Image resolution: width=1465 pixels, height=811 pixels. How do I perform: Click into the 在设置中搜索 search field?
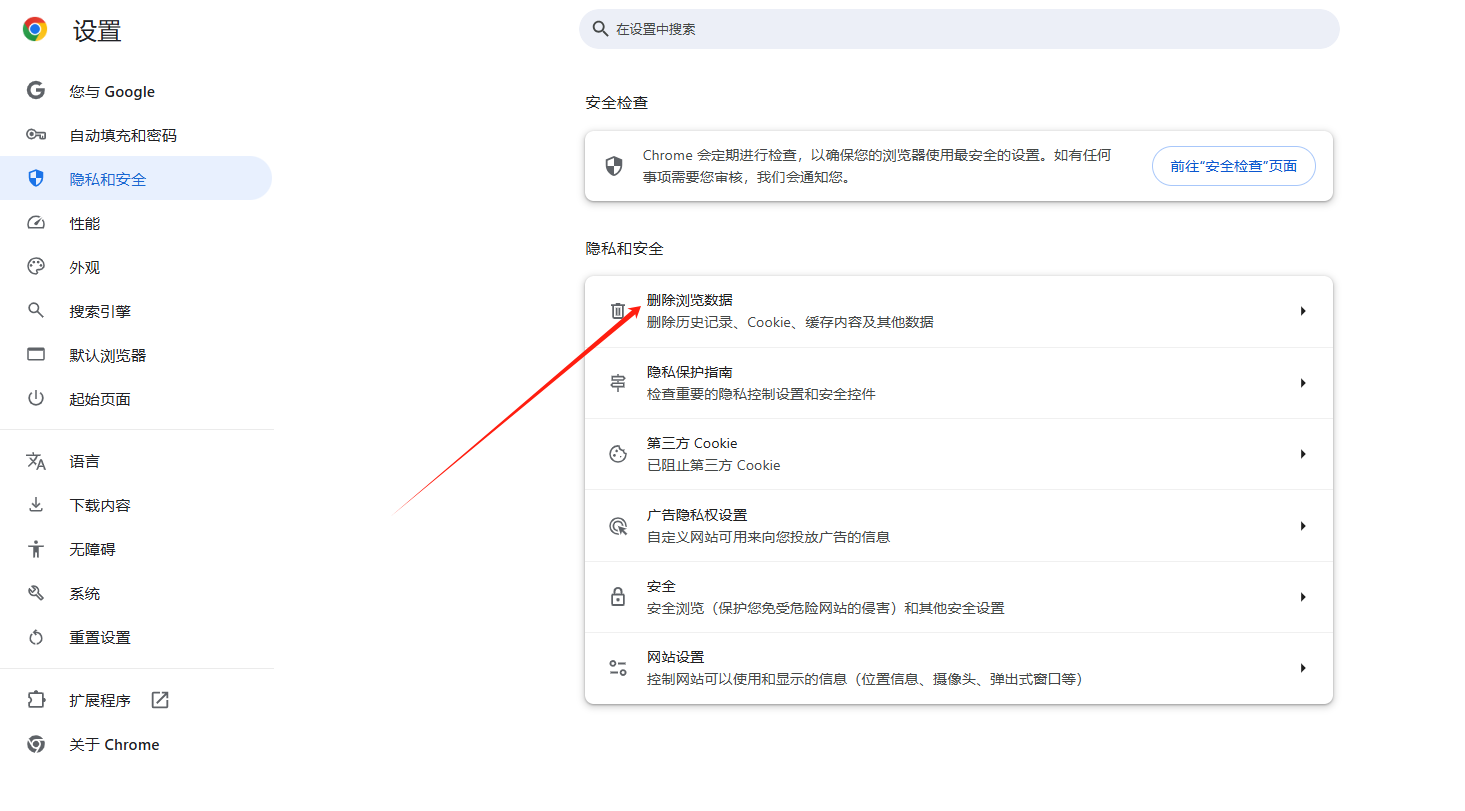959,29
